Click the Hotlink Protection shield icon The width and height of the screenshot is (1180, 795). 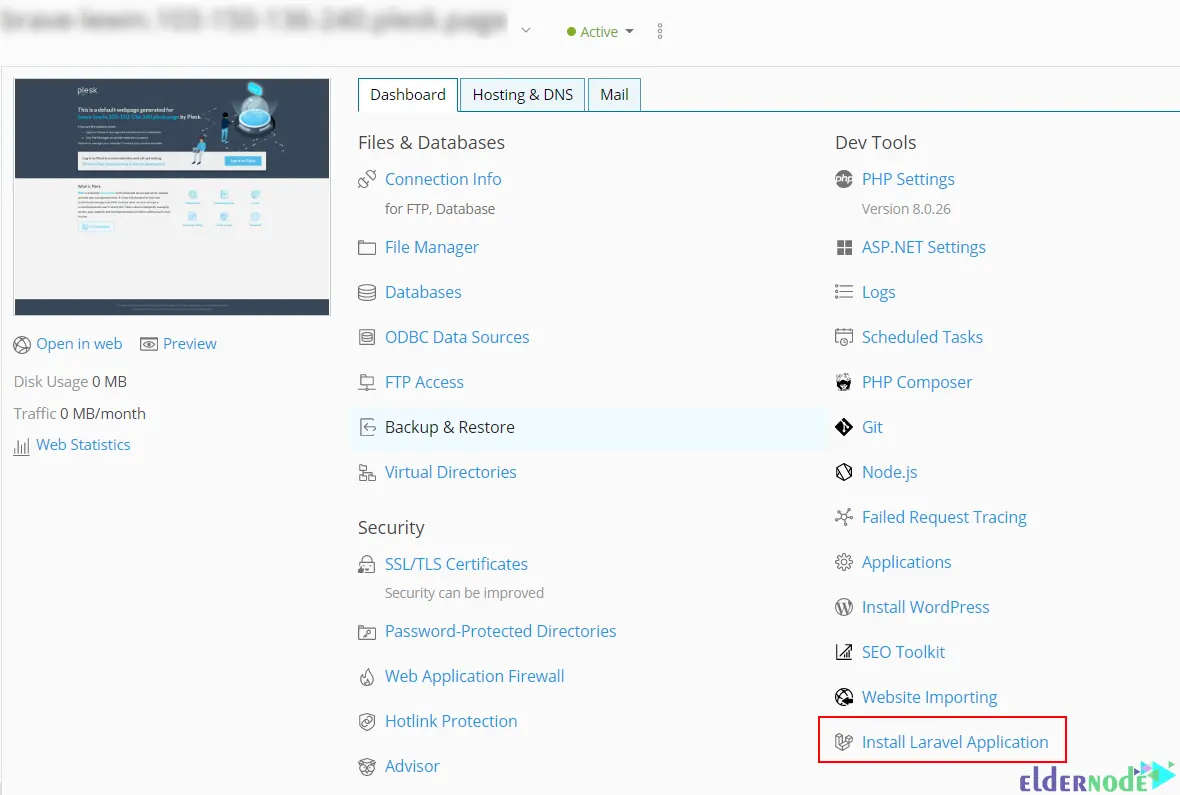[367, 722]
